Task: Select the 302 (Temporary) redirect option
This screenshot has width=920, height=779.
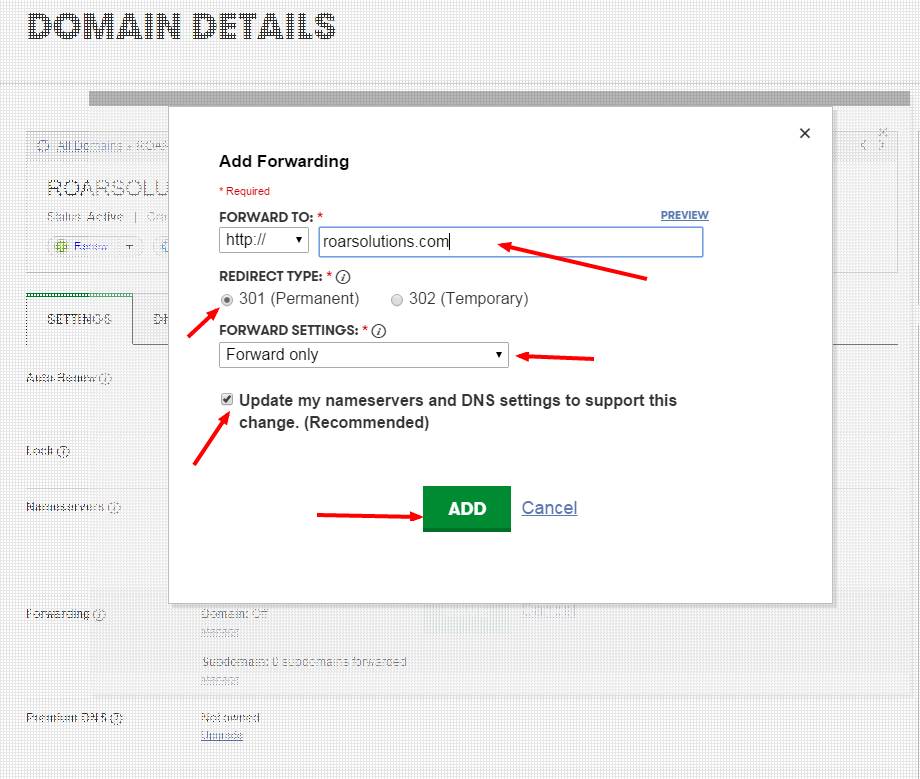Action: point(397,299)
